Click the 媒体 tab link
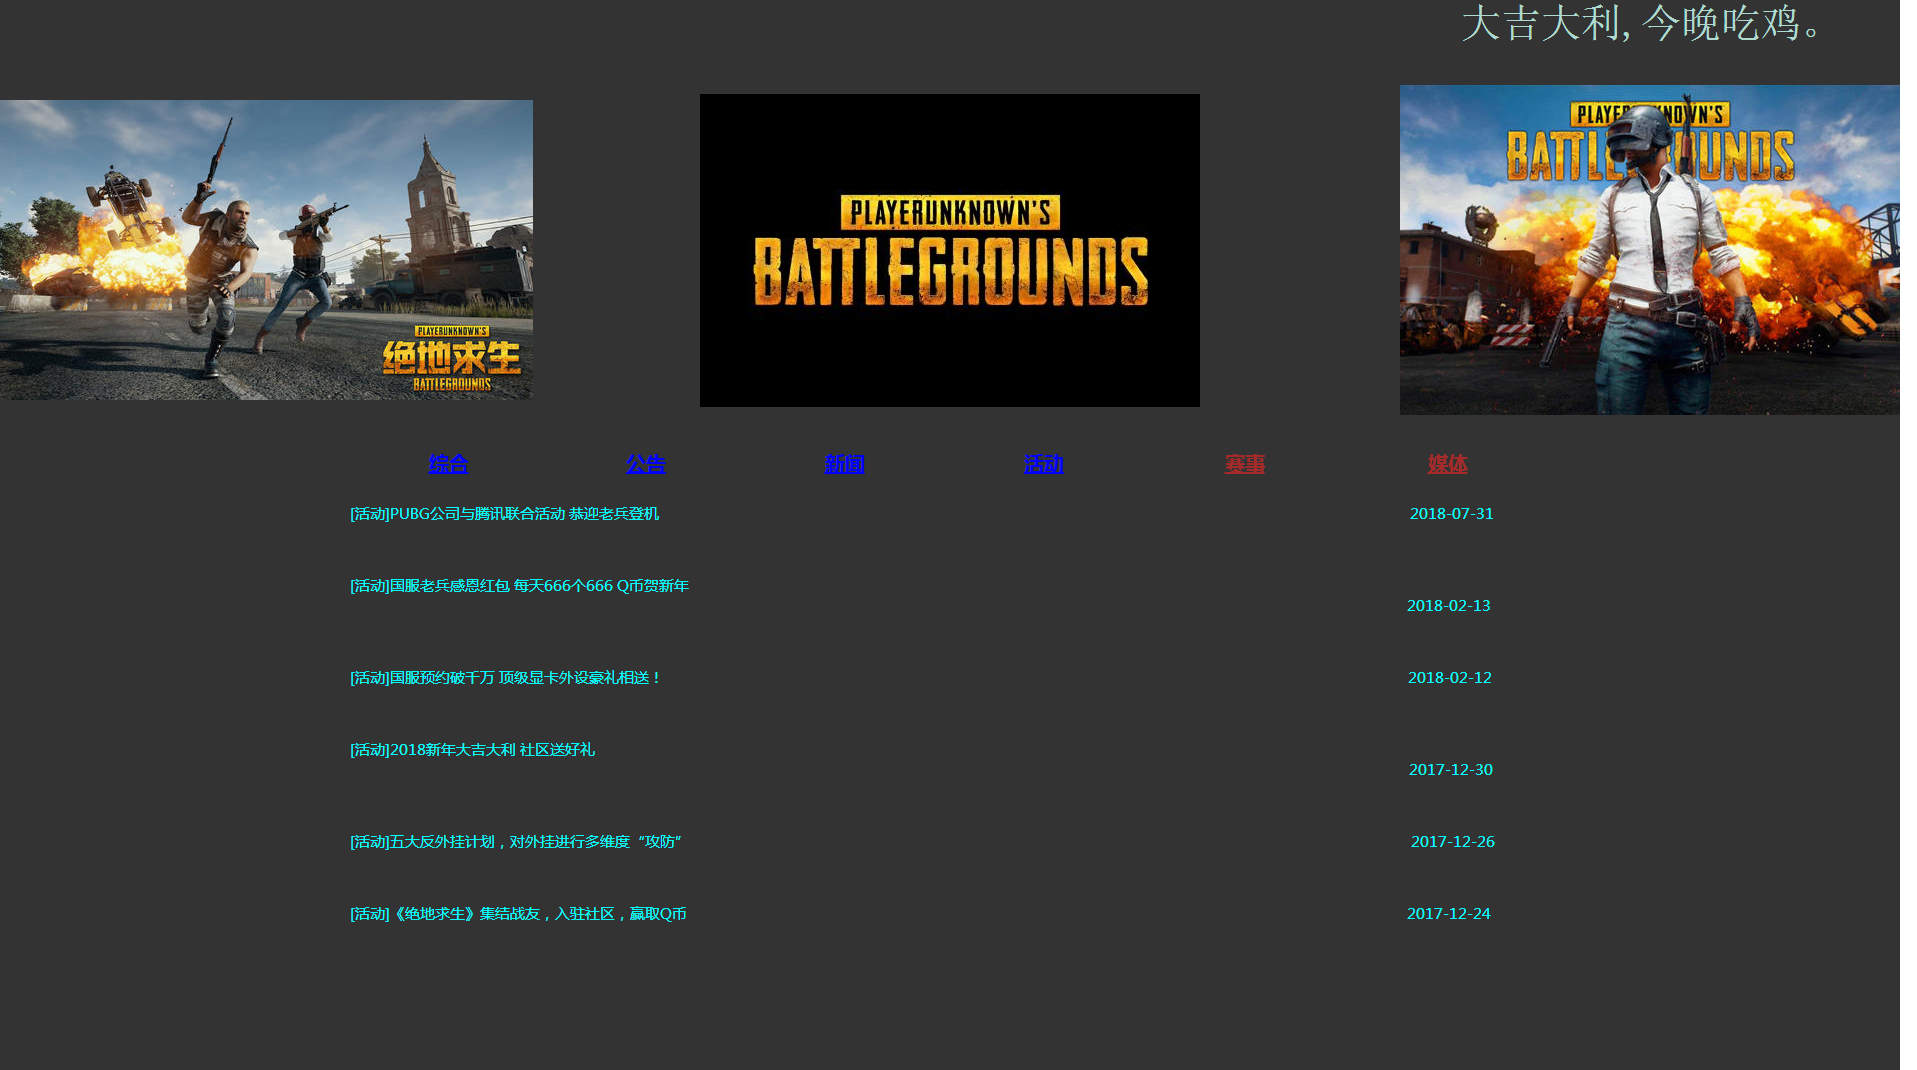Screen dimensions: 1917x1070 pyautogui.click(x=1447, y=464)
